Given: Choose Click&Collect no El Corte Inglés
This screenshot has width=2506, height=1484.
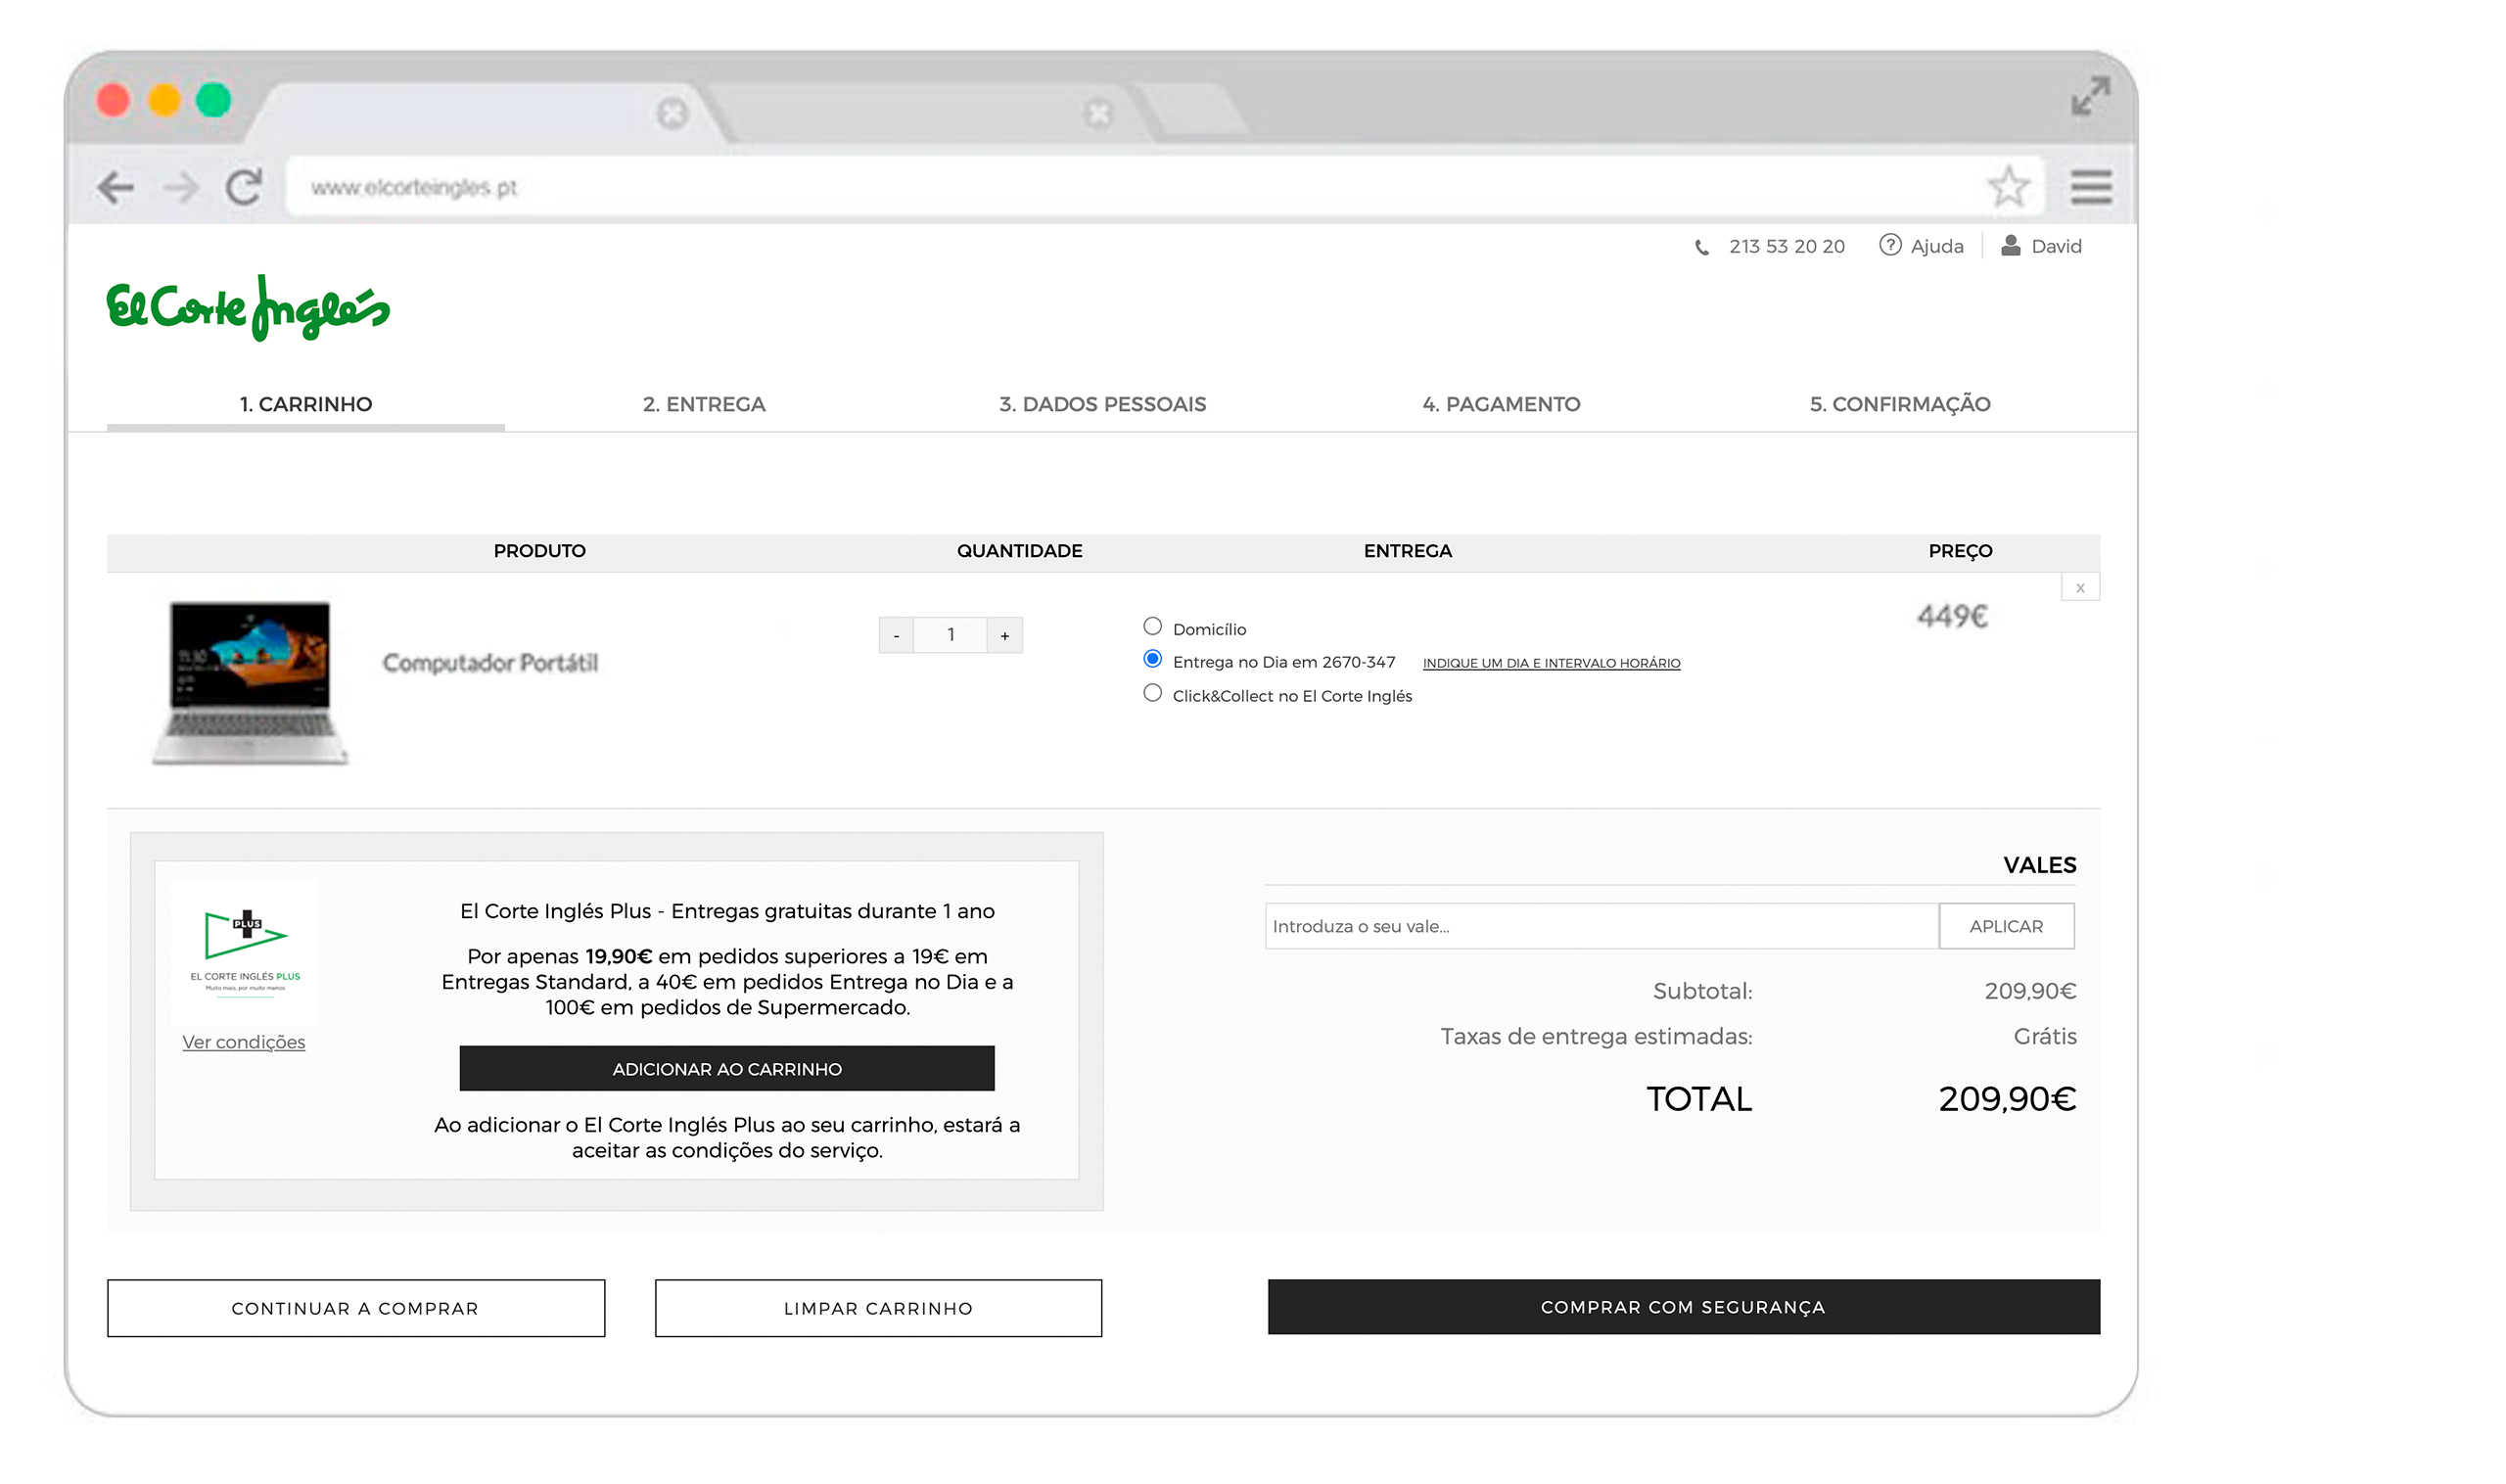Looking at the screenshot, I should [1152, 694].
